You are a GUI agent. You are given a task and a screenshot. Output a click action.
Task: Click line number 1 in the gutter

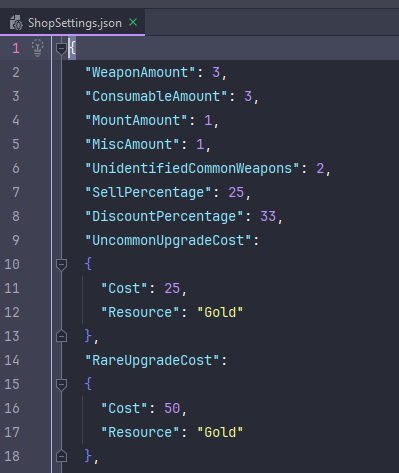tap(16, 49)
